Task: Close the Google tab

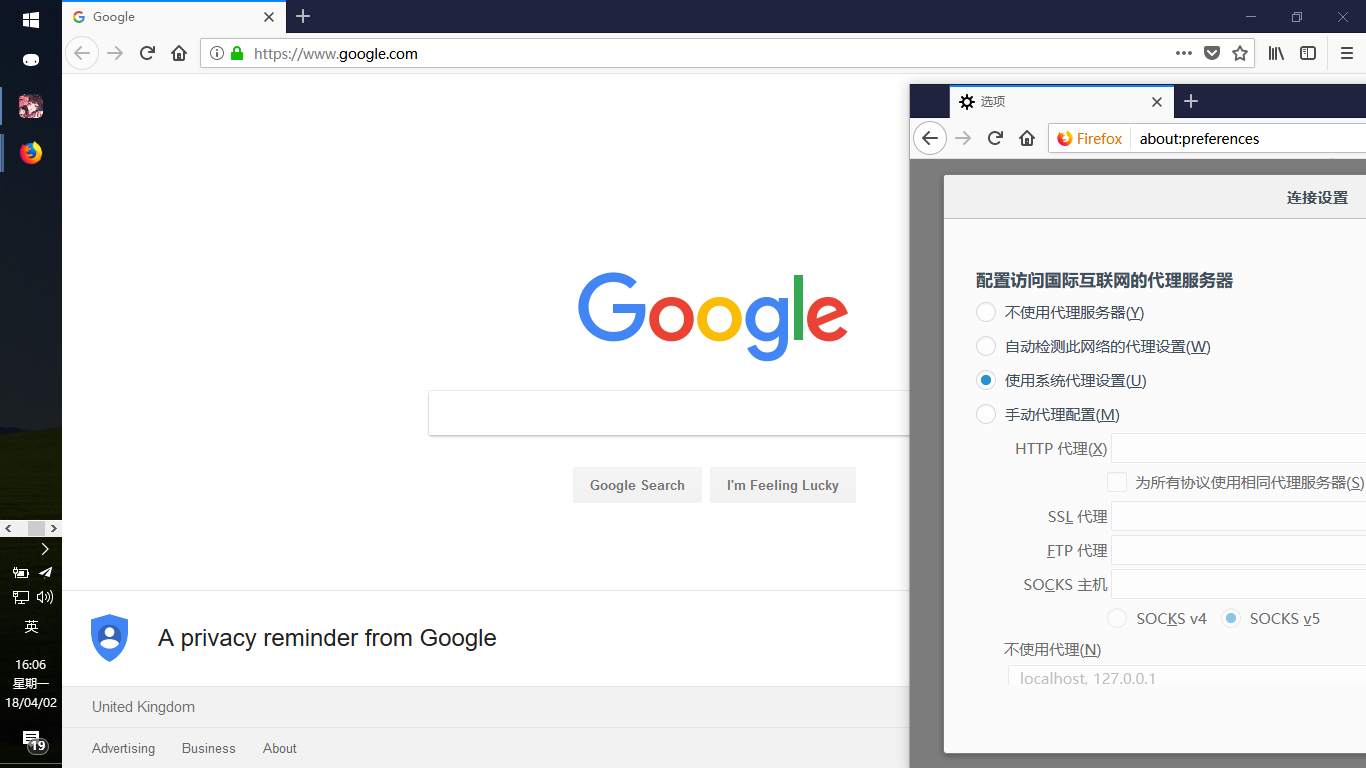Action: point(269,17)
